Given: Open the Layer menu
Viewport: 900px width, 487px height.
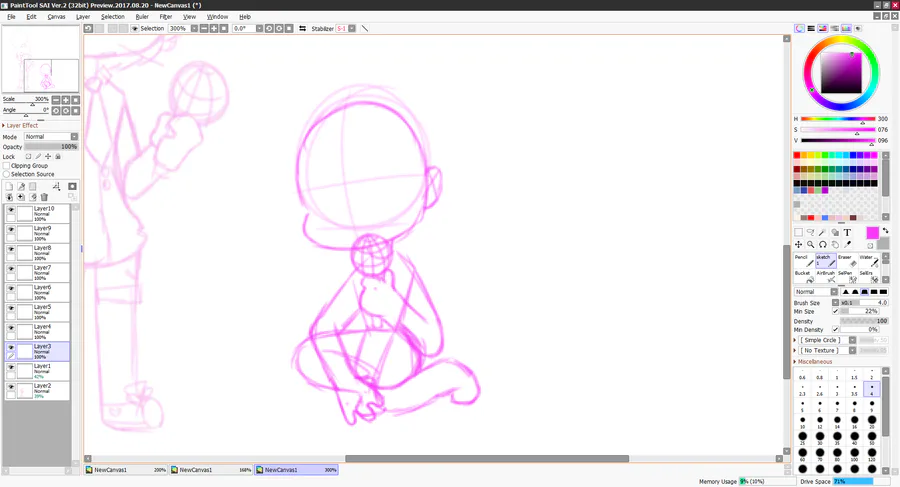Looking at the screenshot, I should coord(83,17).
